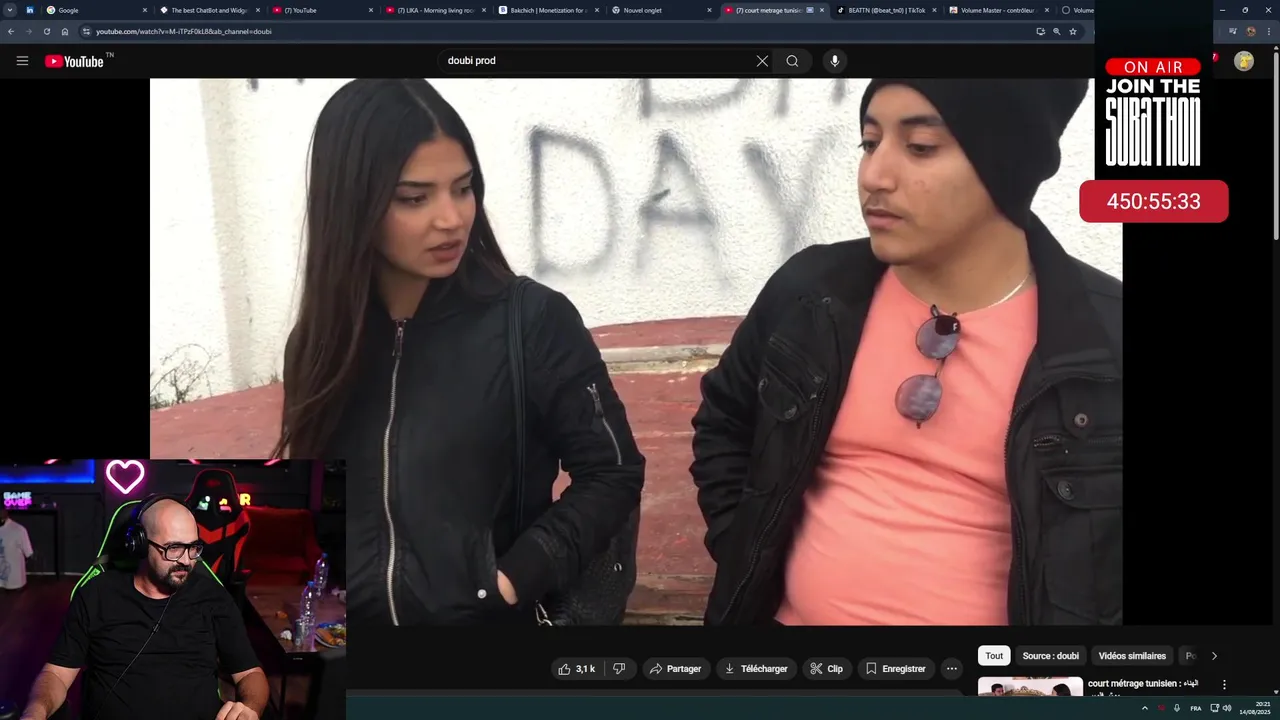Bookmark this page with the star icon

[1073, 31]
